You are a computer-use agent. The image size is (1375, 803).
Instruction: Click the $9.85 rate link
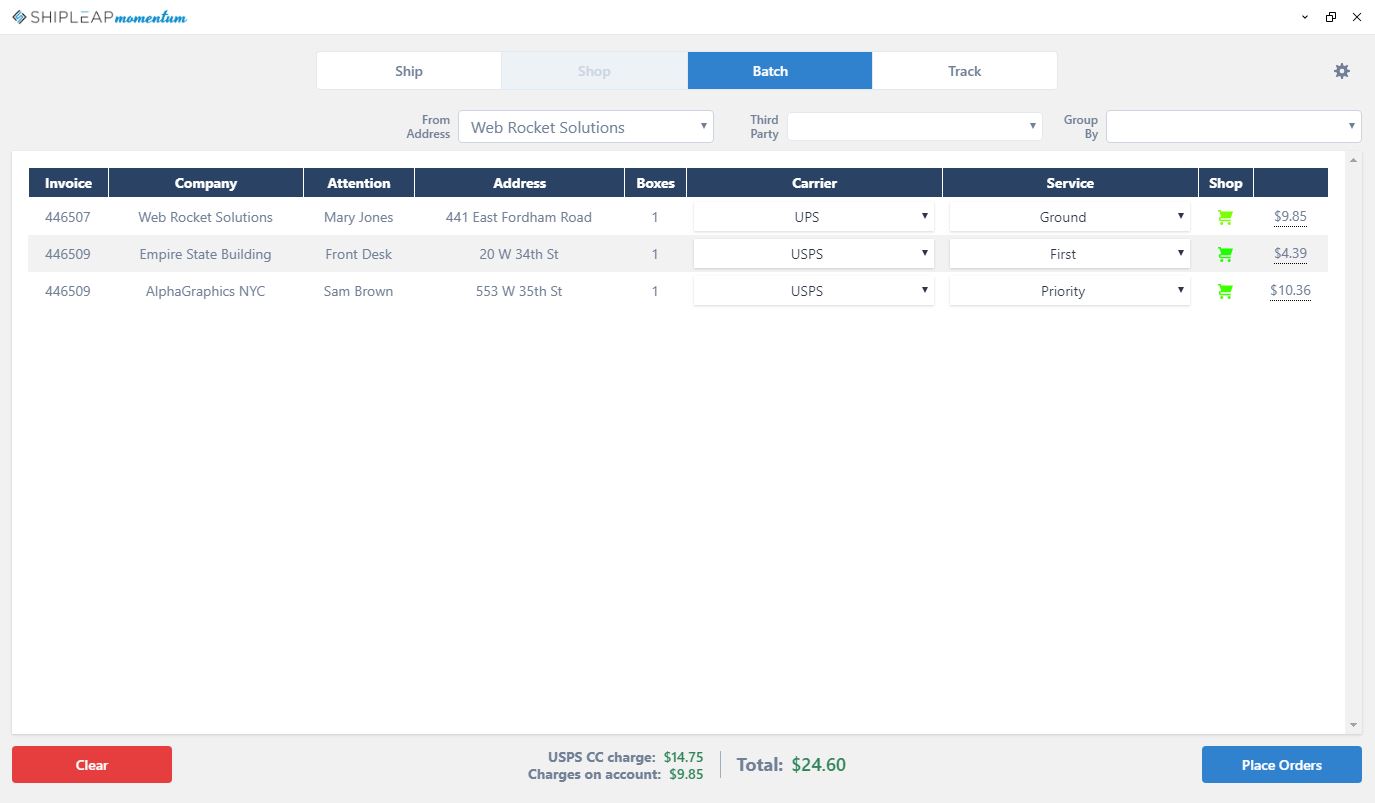[x=1290, y=216]
